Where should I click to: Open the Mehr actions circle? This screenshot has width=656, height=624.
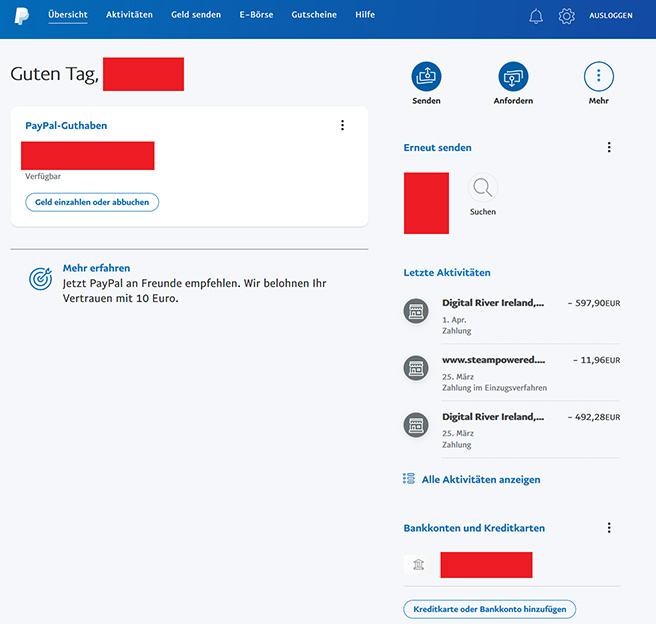coord(599,76)
